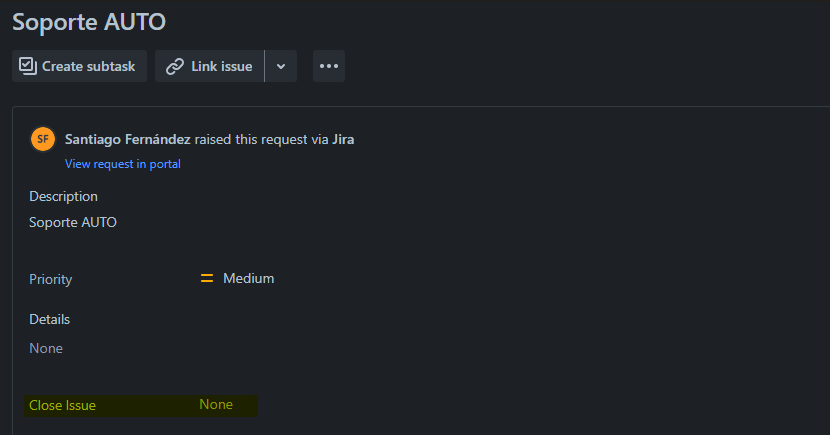This screenshot has height=435, width=830.
Task: Edit the None value under Details
Action: click(x=46, y=348)
